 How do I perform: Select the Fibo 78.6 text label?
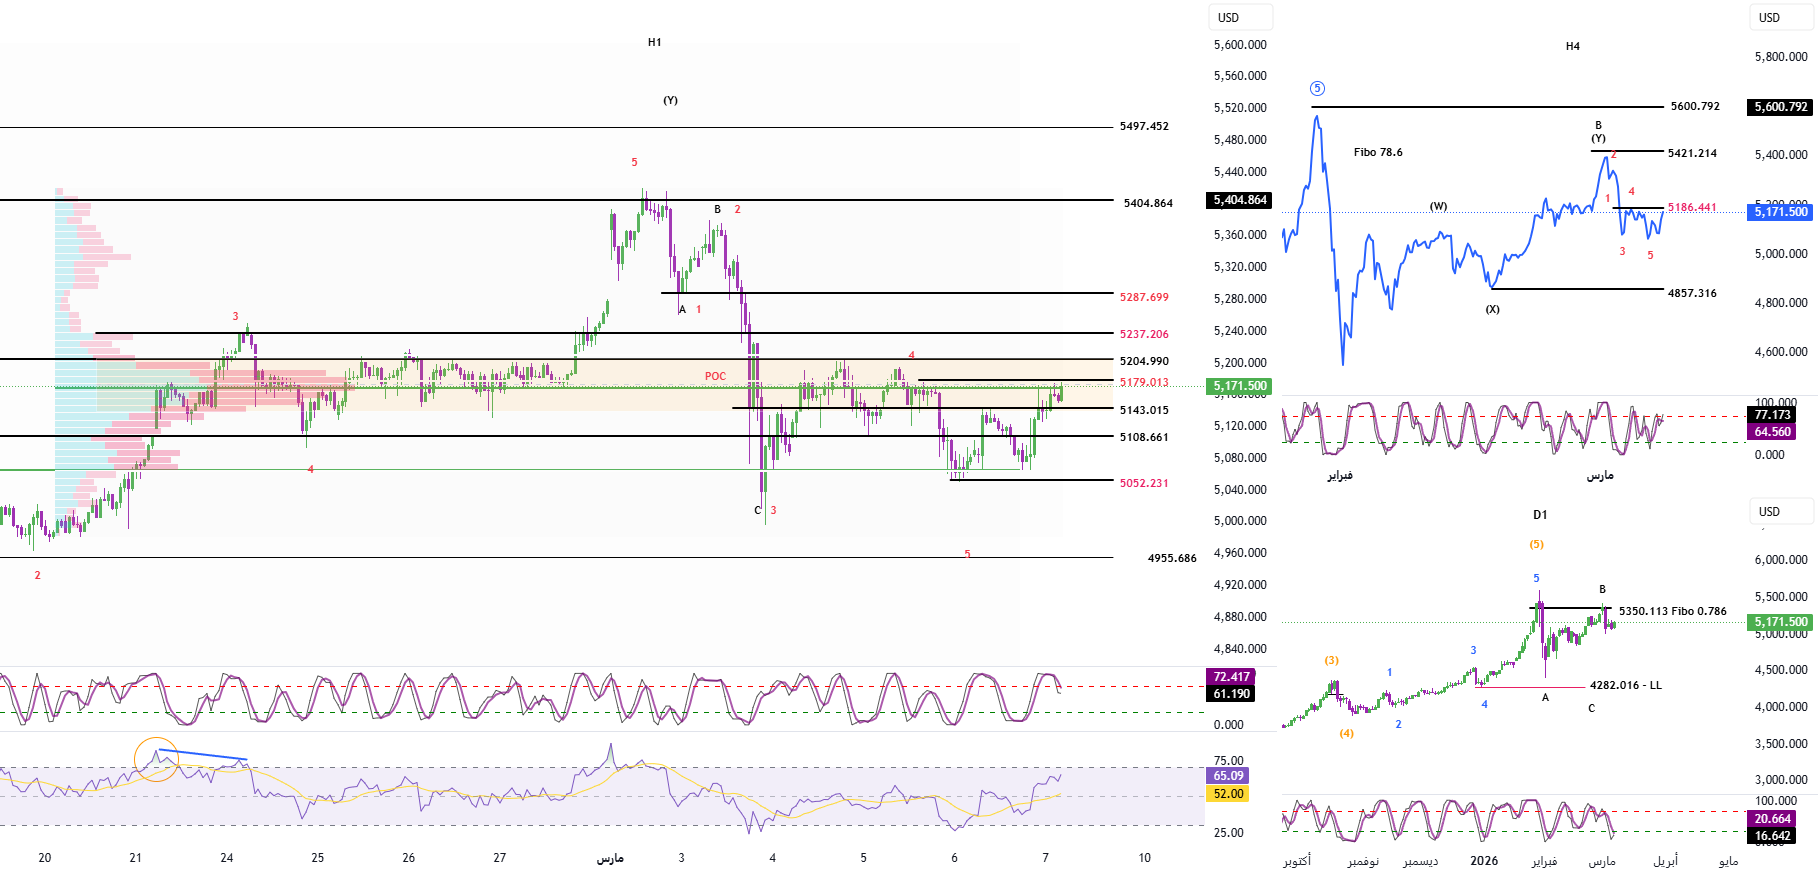point(1378,152)
